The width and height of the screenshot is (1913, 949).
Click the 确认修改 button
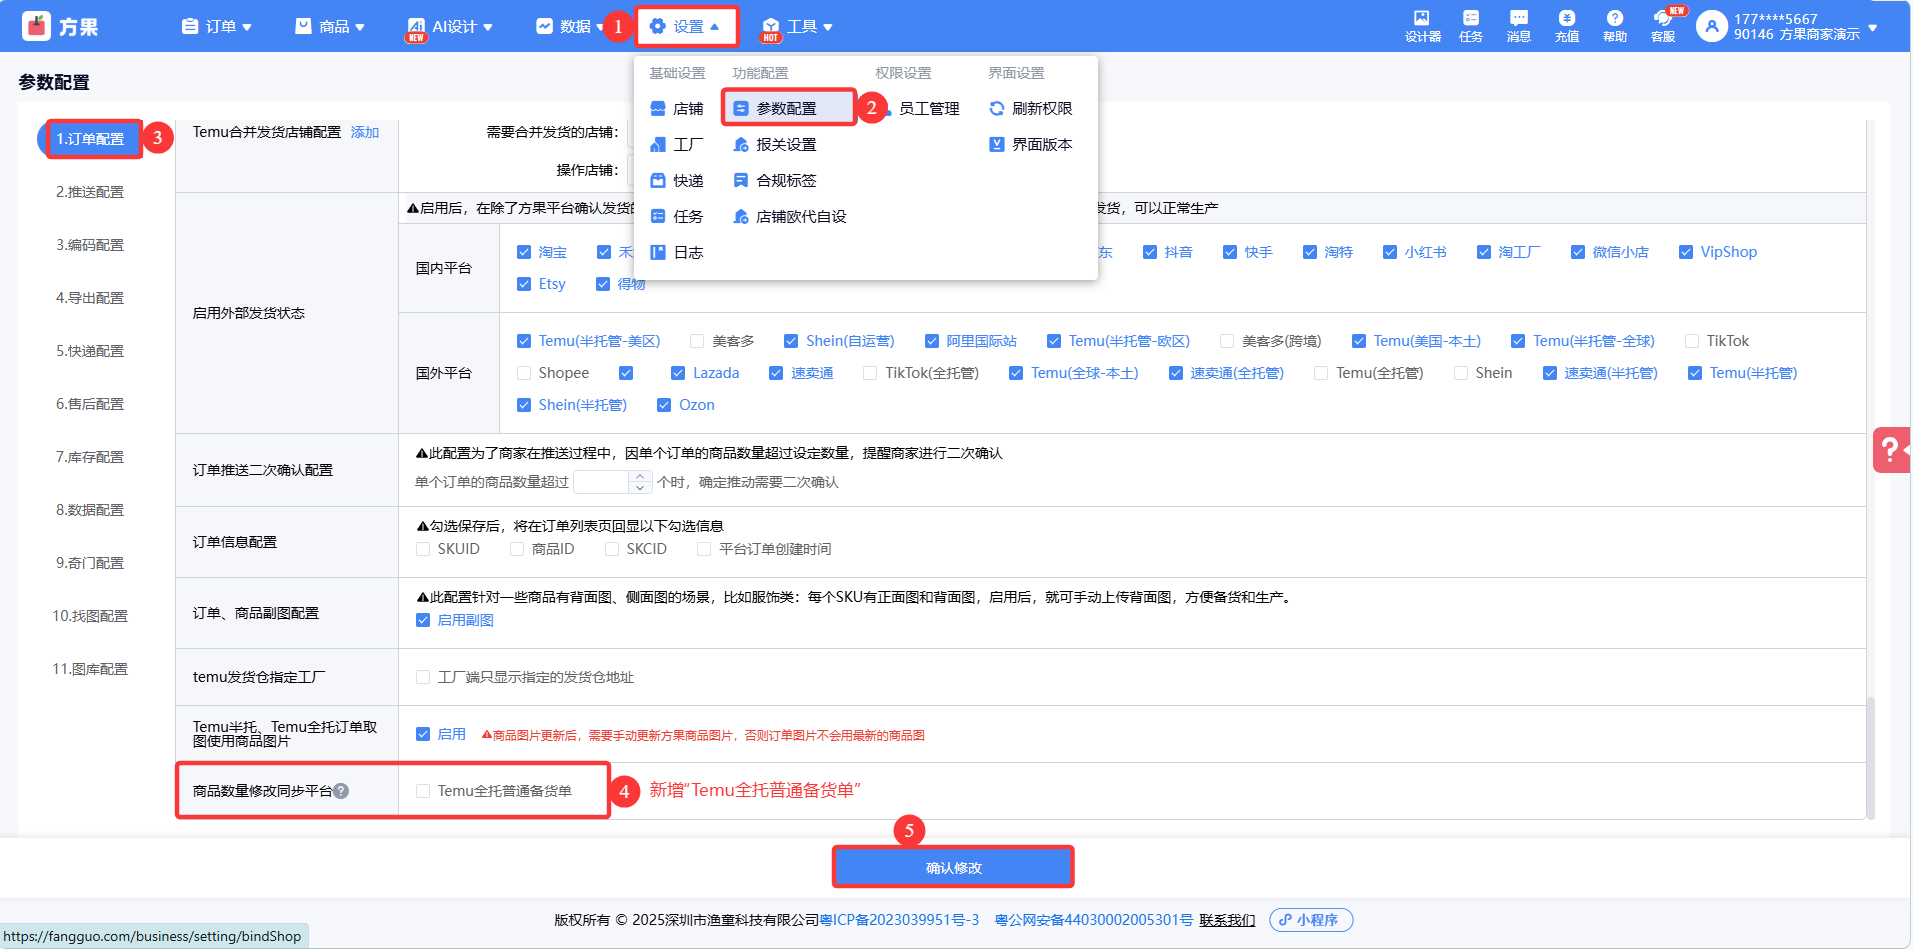[x=953, y=867]
